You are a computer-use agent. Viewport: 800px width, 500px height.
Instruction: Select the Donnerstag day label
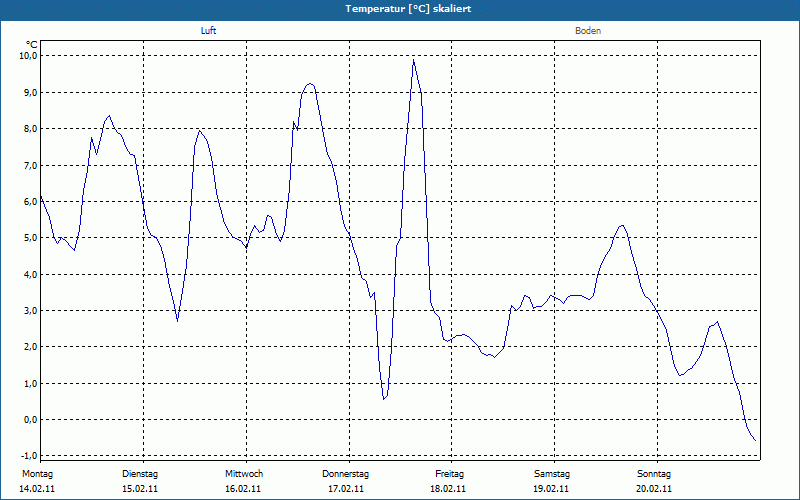click(x=346, y=473)
